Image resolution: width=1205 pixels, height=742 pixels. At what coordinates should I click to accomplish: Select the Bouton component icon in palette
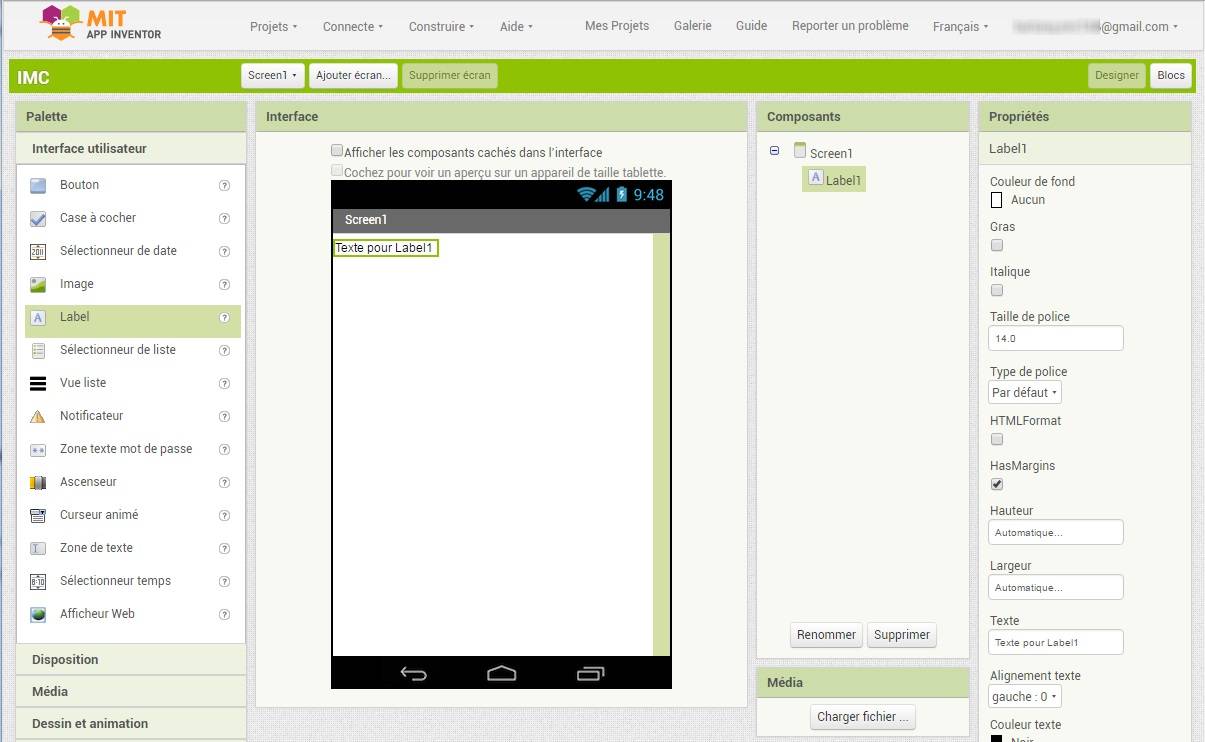[38, 185]
